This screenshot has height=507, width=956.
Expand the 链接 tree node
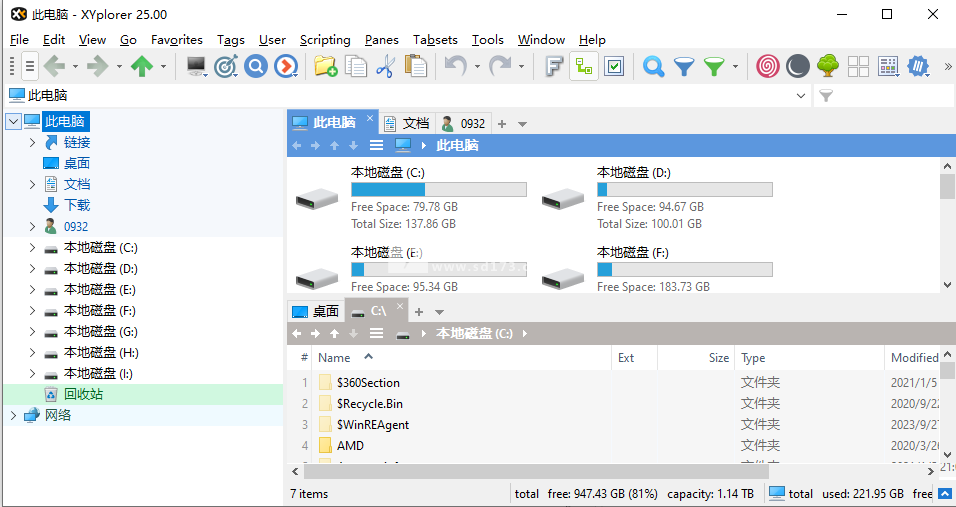click(32, 143)
